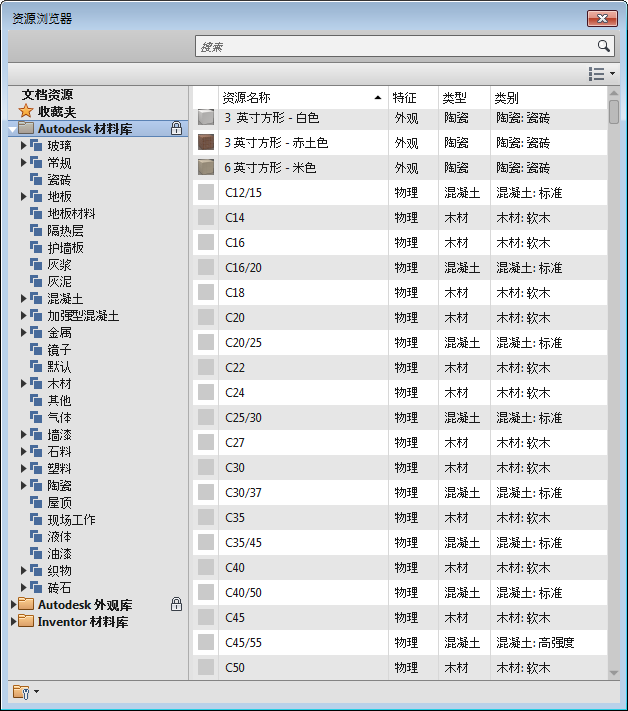628x711 pixels.
Task: Open the list view options dropdown
Action: coord(601,73)
